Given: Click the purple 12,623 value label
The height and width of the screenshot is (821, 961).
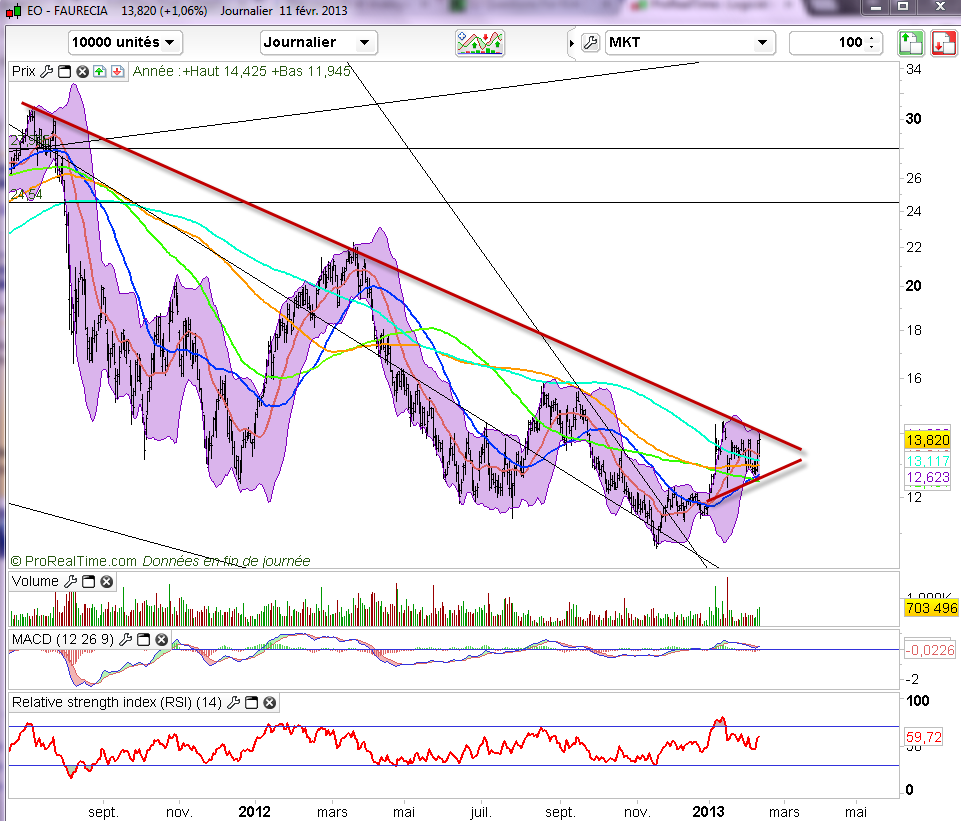Looking at the screenshot, I should (928, 477).
